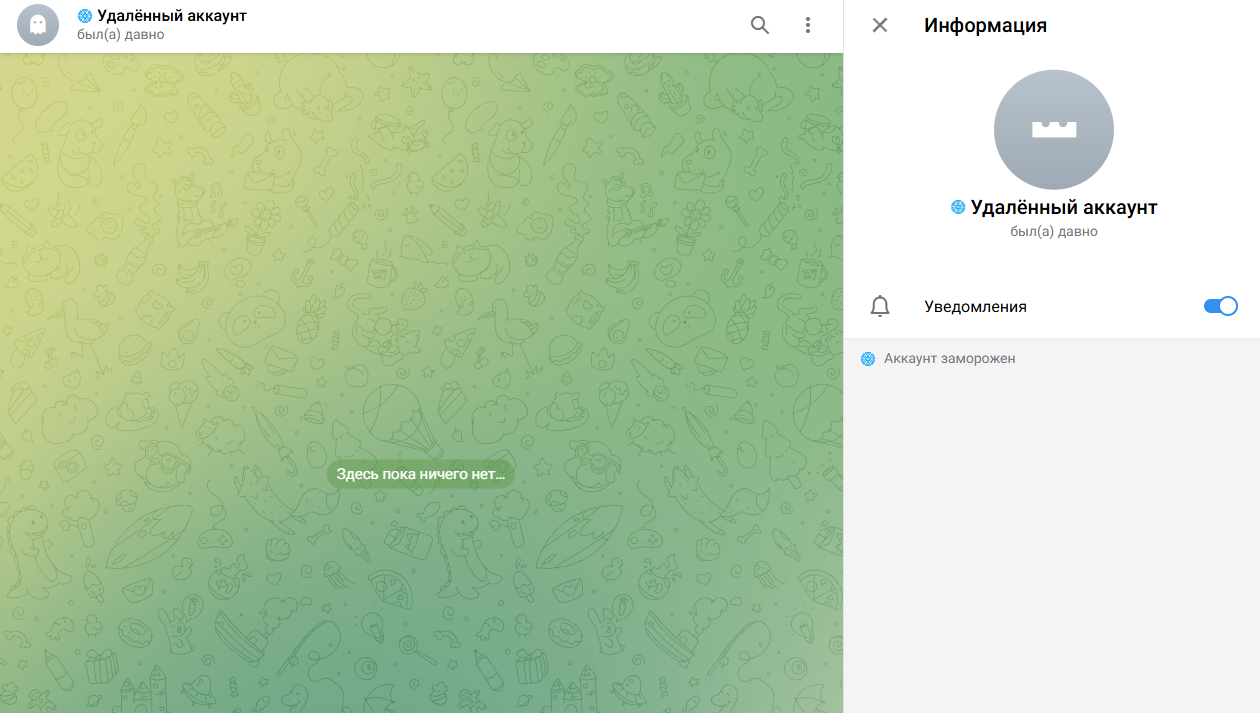The image size is (1260, 713).
Task: Open search in the chat header
Action: tap(760, 26)
